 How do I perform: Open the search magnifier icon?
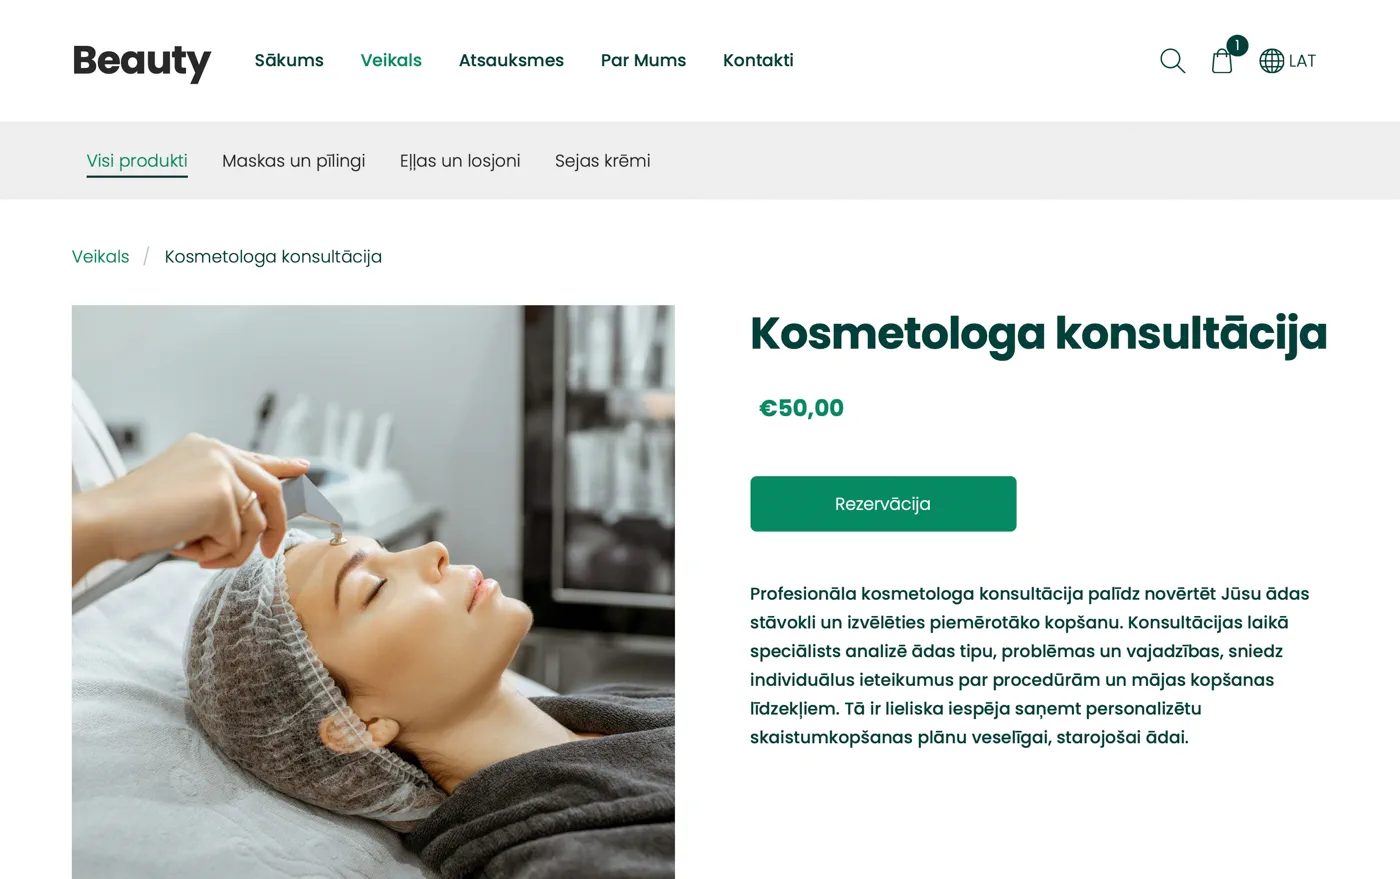pyautogui.click(x=1172, y=61)
